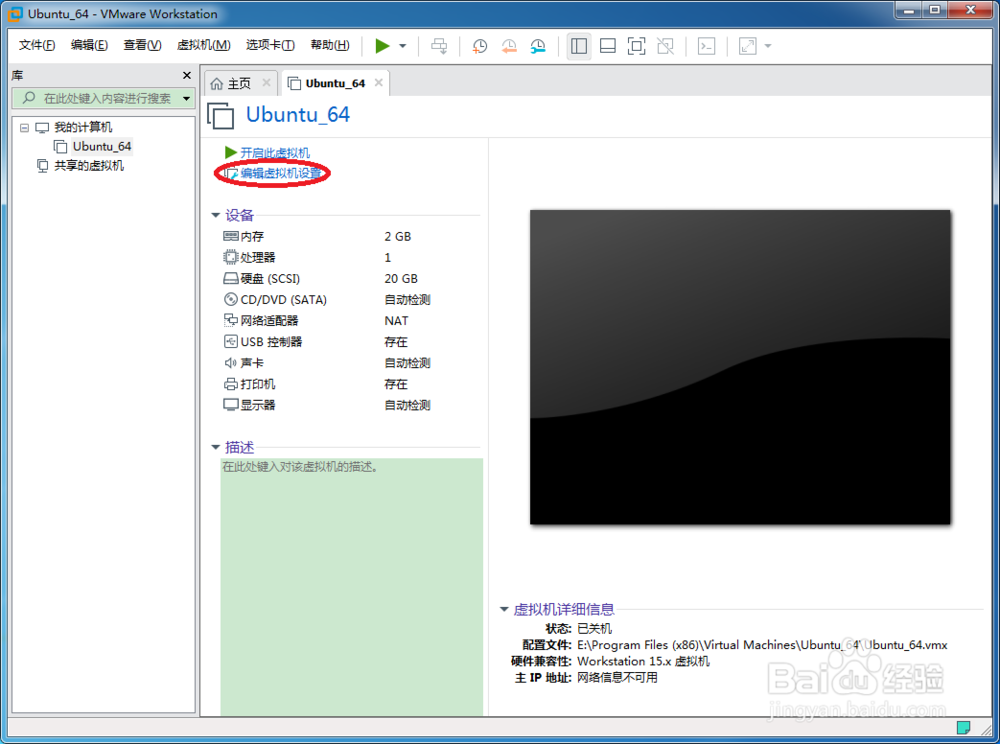Click the 2 GB memory value
The height and width of the screenshot is (744, 1000).
click(x=398, y=237)
